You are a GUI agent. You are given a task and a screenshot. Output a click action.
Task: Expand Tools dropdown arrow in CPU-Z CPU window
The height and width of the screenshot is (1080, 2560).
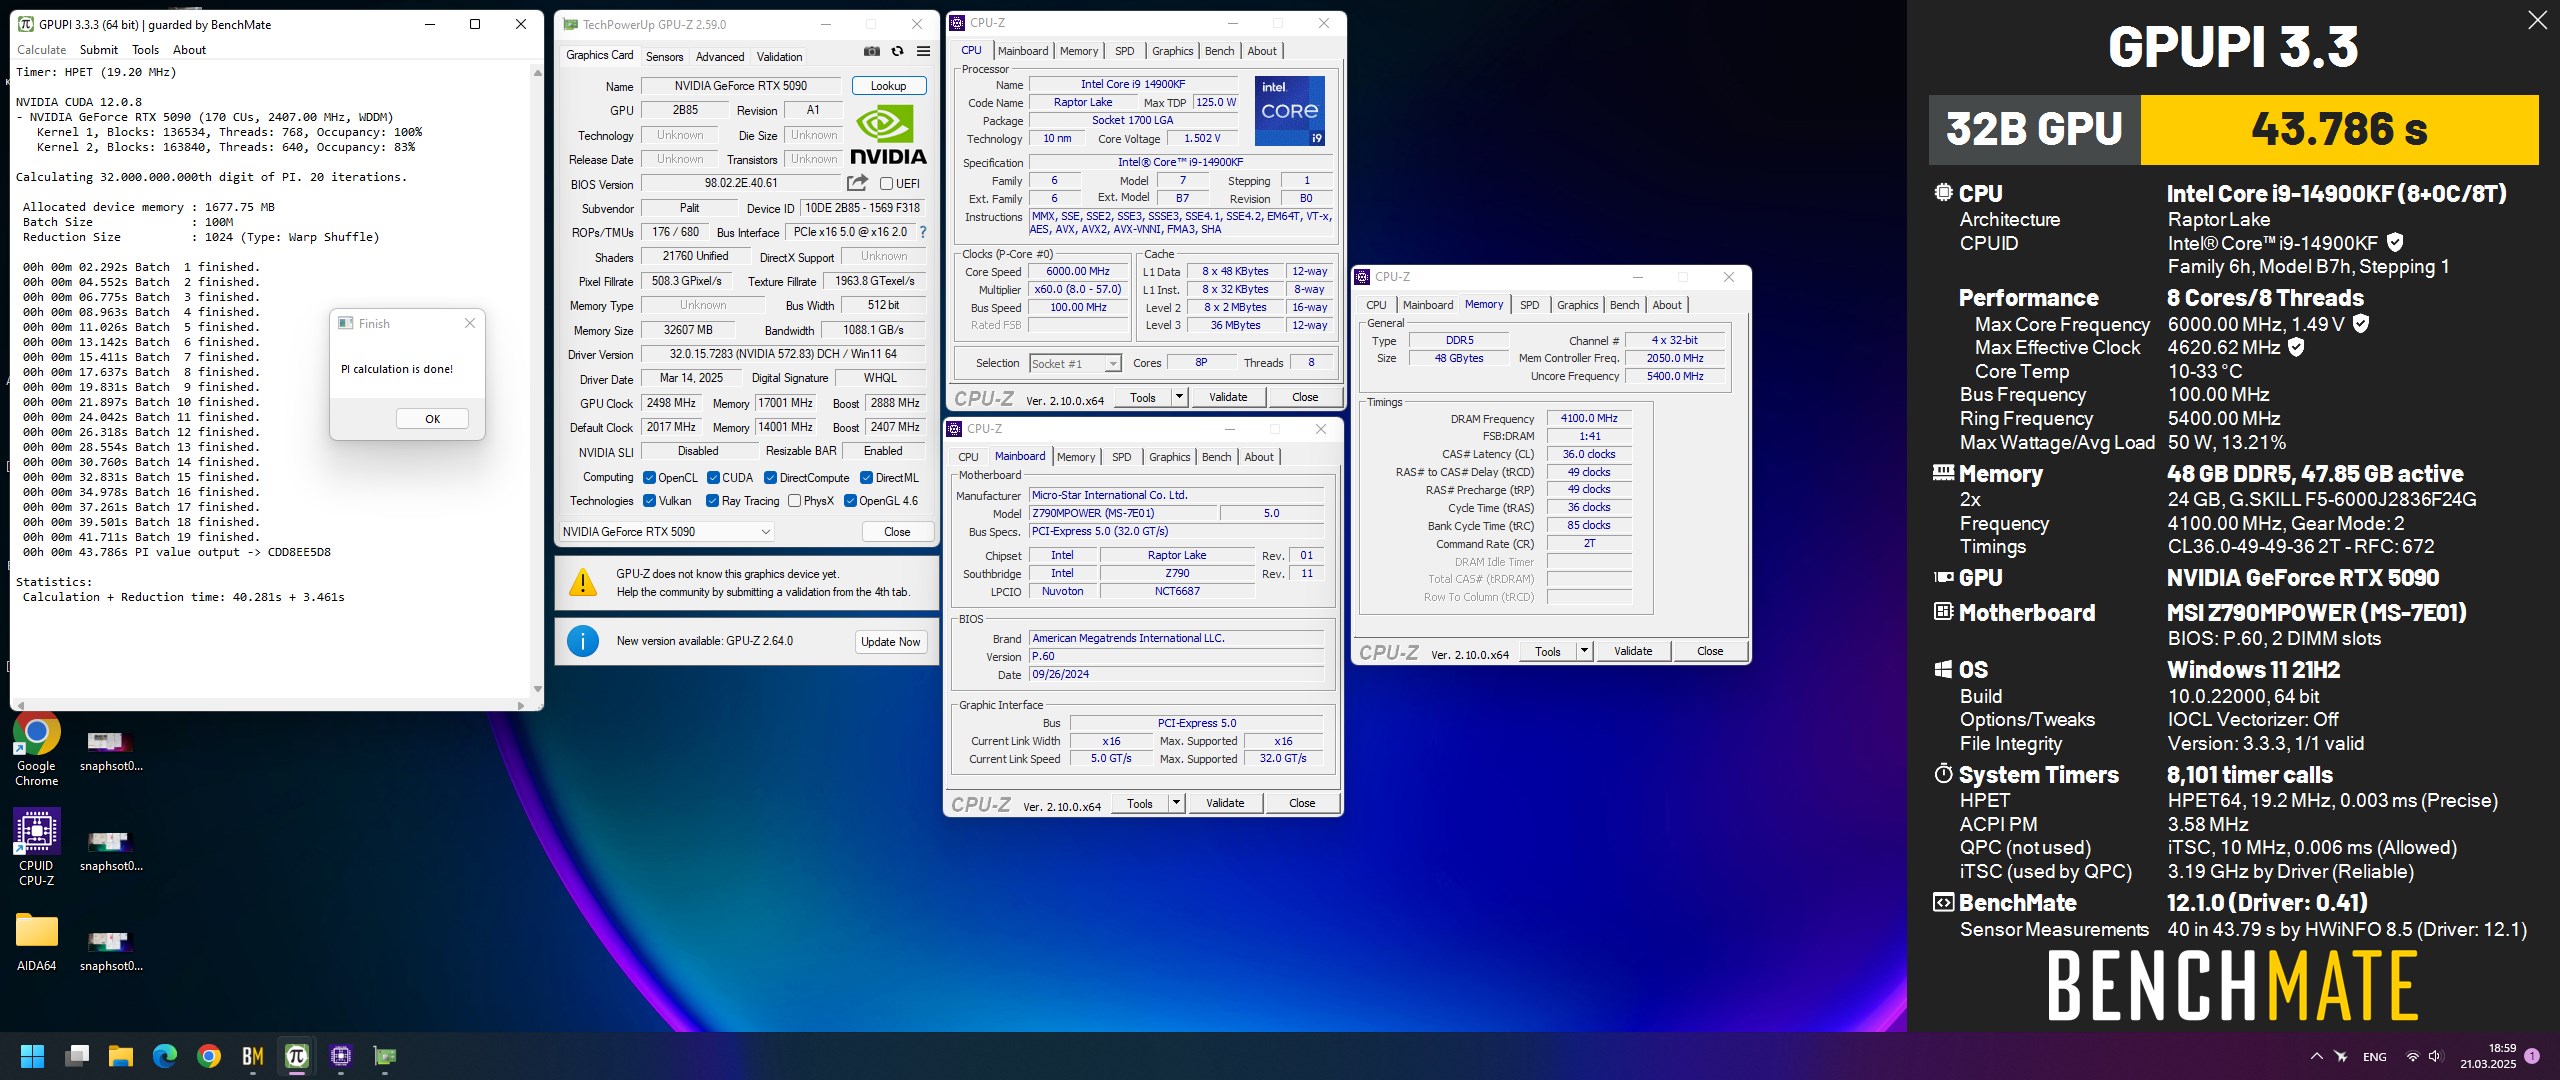(1179, 397)
